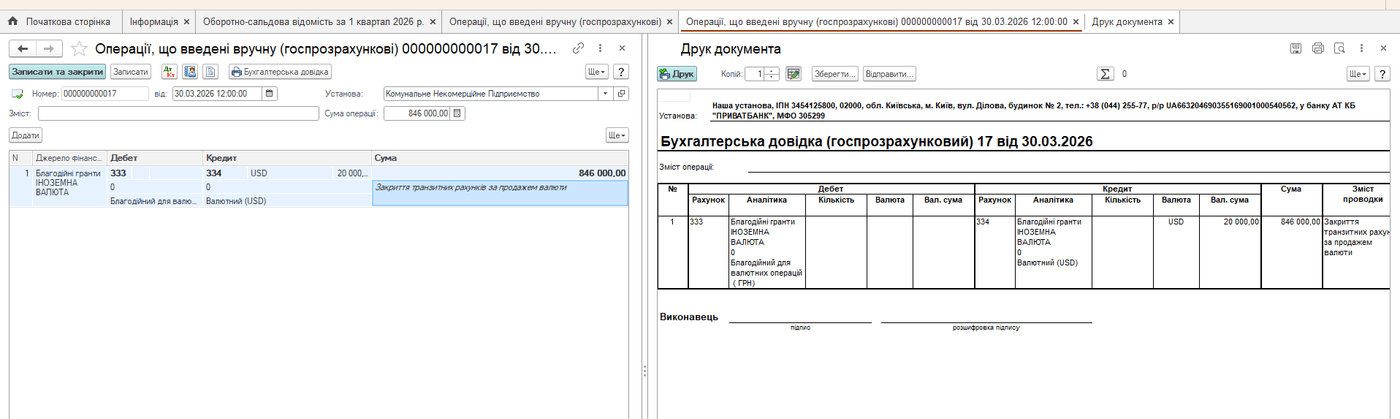Click the posted-status icon beside Номер
The image size is (1400, 419).
point(17,94)
